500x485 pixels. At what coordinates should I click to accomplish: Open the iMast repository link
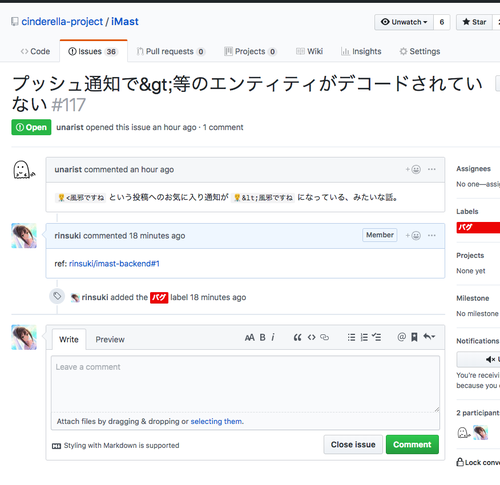125,22
